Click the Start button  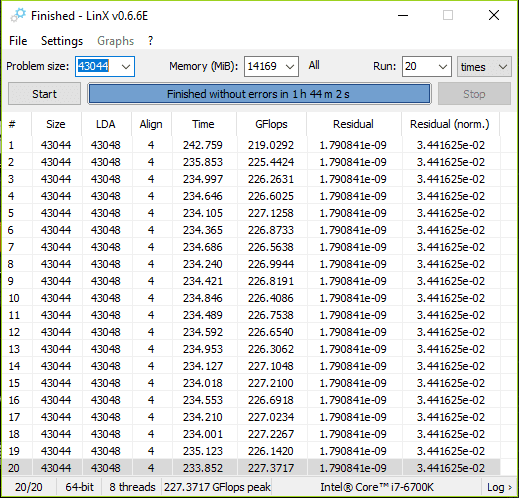tap(44, 94)
